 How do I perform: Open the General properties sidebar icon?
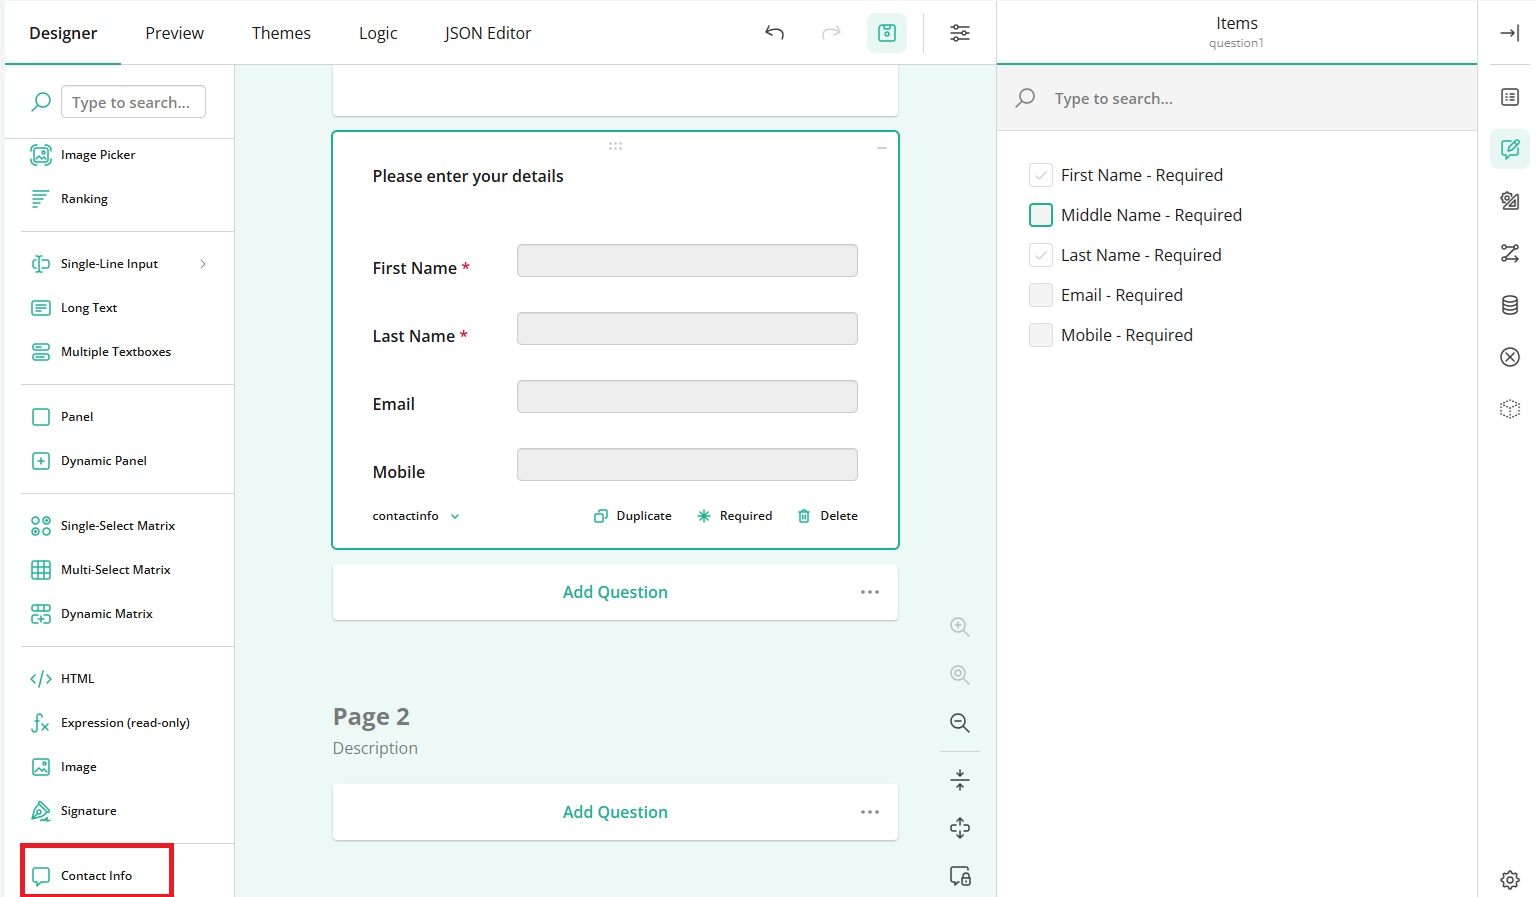[x=1510, y=97]
